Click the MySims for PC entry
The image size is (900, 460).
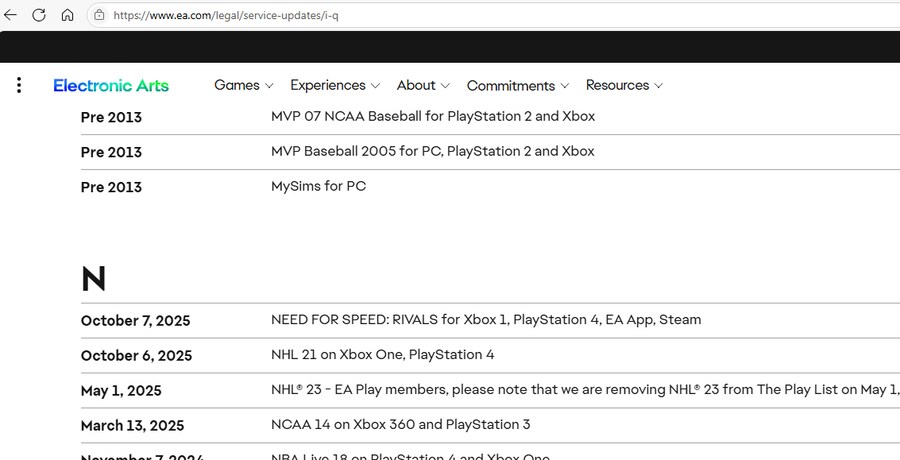pyautogui.click(x=318, y=187)
